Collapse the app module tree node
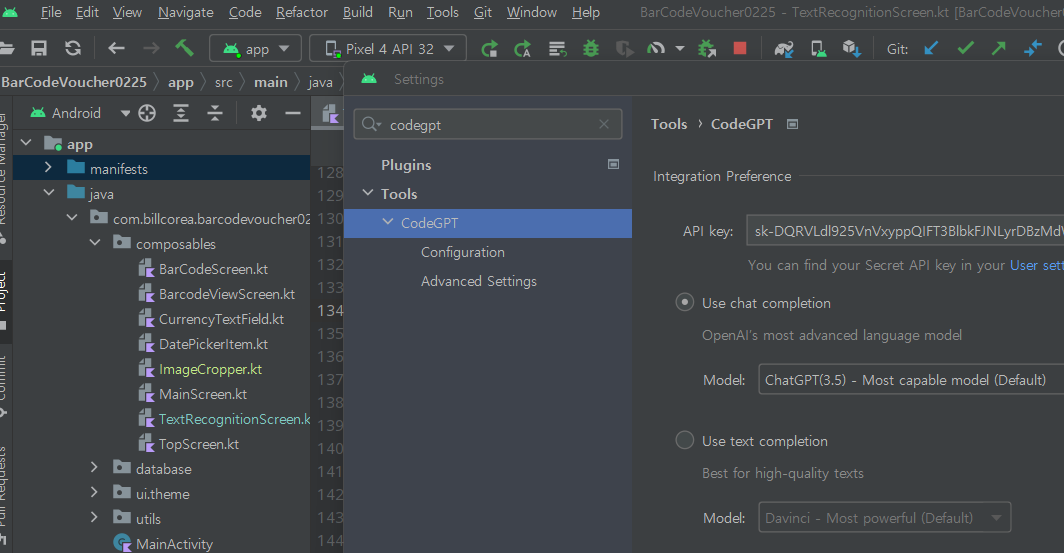The width and height of the screenshot is (1064, 553). [26, 143]
